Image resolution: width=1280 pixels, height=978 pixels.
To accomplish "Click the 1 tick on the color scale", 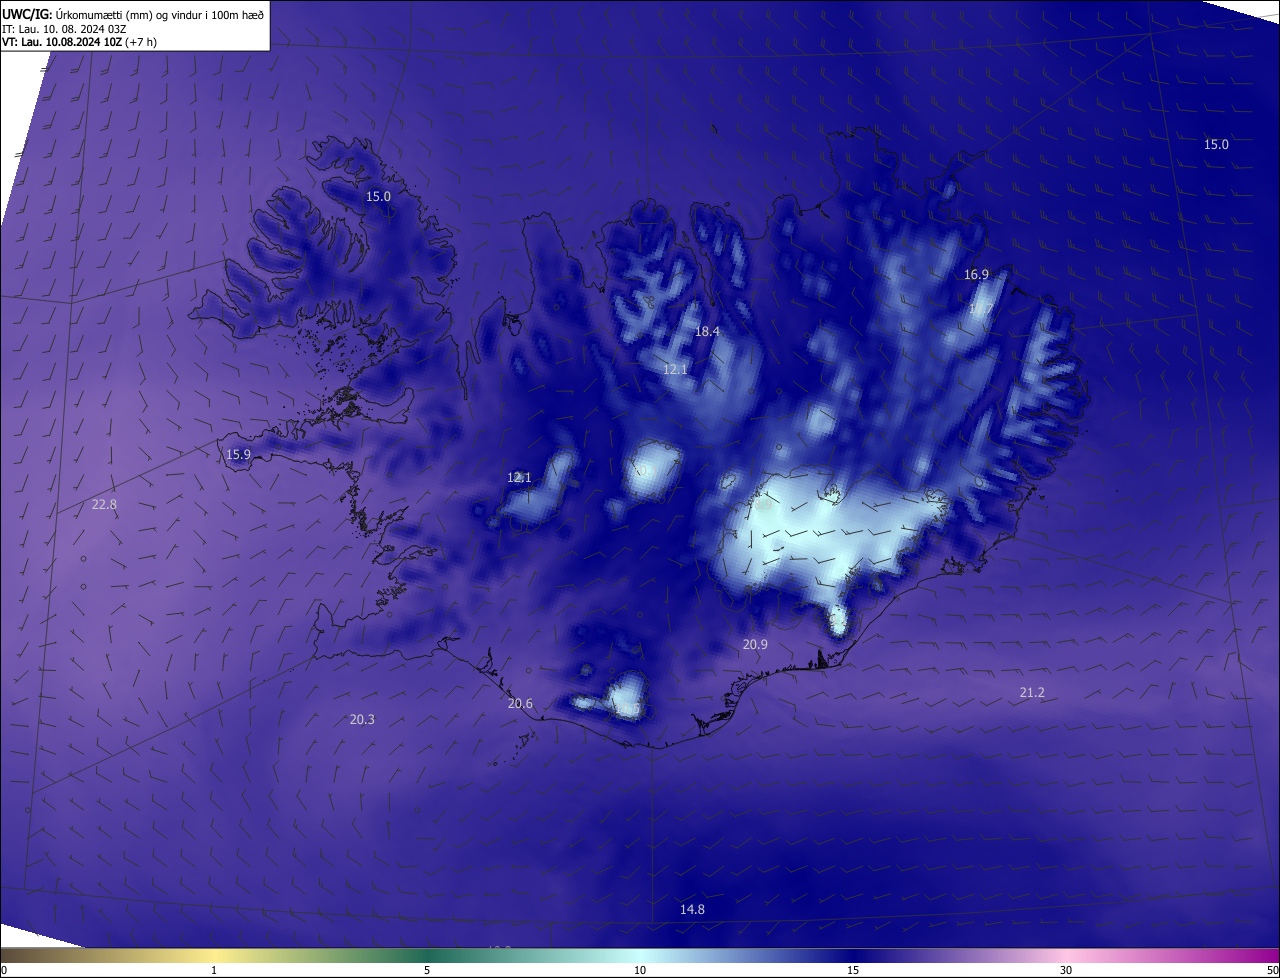I will [214, 971].
